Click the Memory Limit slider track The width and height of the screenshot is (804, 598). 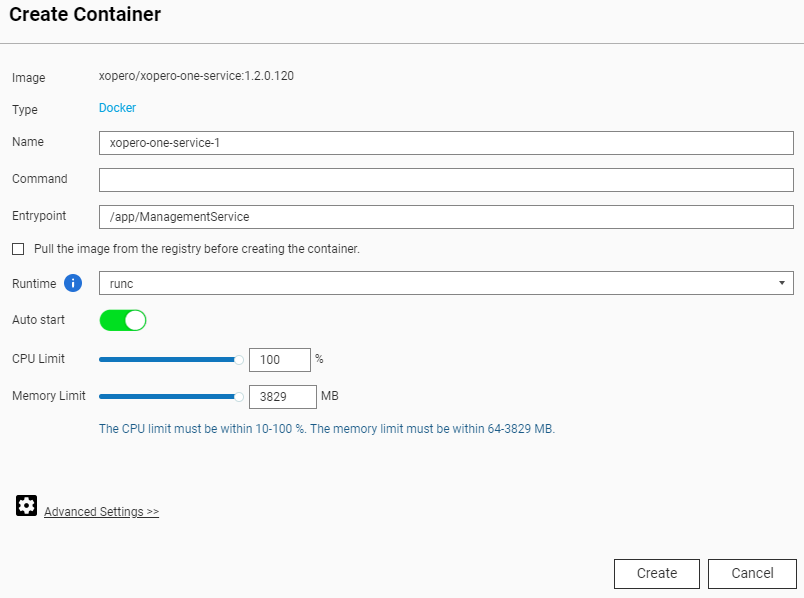pyautogui.click(x=170, y=396)
